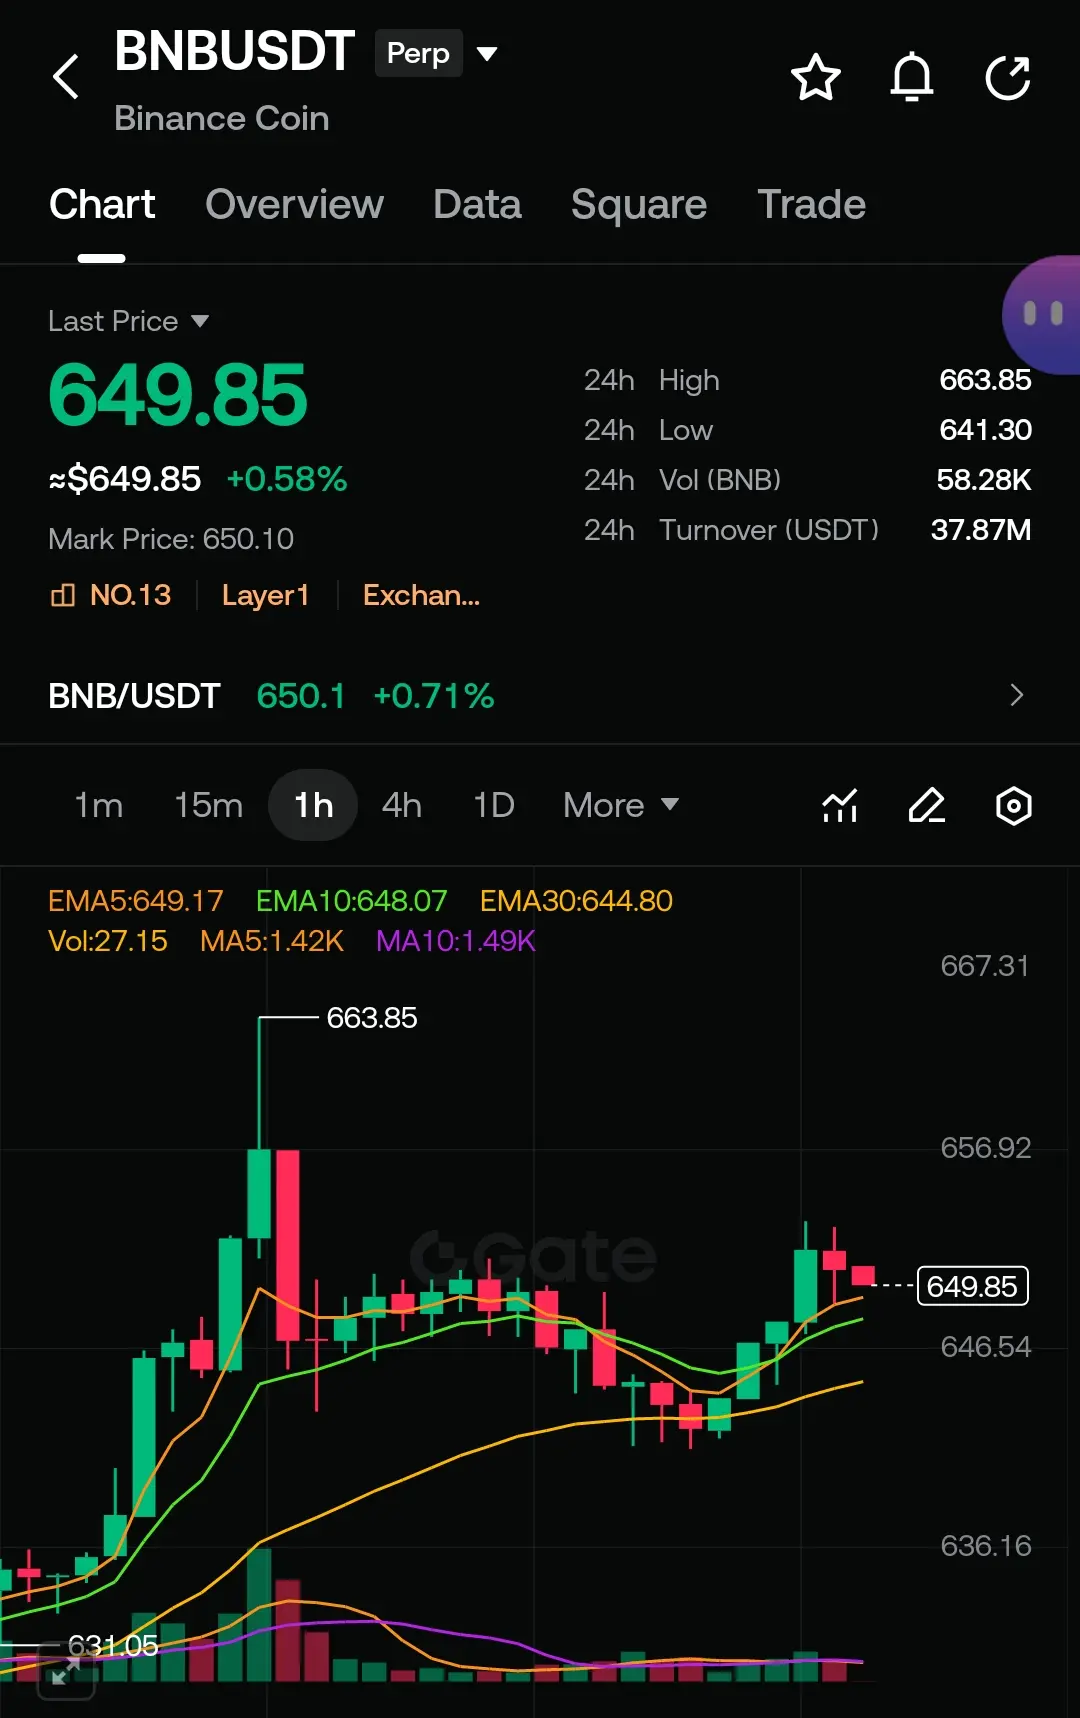This screenshot has width=1080, height=1718.
Task: Select the 1h timeframe
Action: pyautogui.click(x=313, y=805)
